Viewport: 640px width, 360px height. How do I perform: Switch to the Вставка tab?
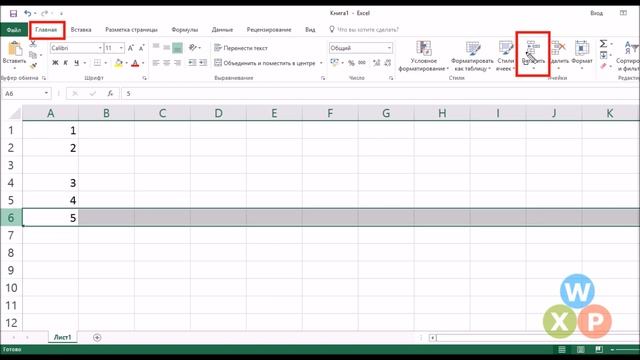(81, 30)
